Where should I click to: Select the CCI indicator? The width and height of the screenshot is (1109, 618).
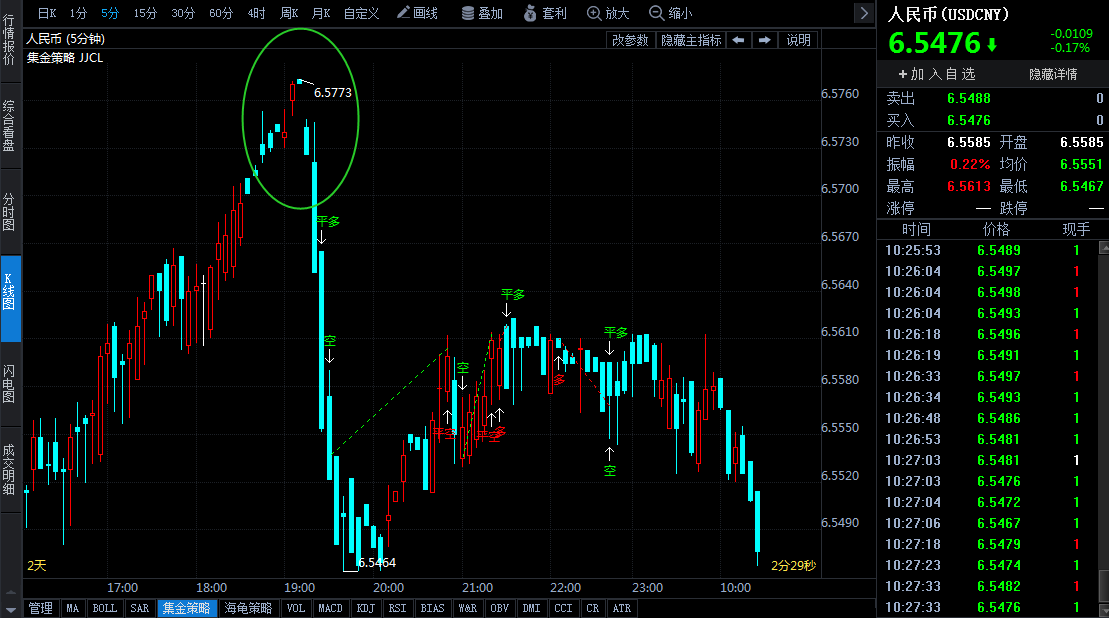click(563, 608)
